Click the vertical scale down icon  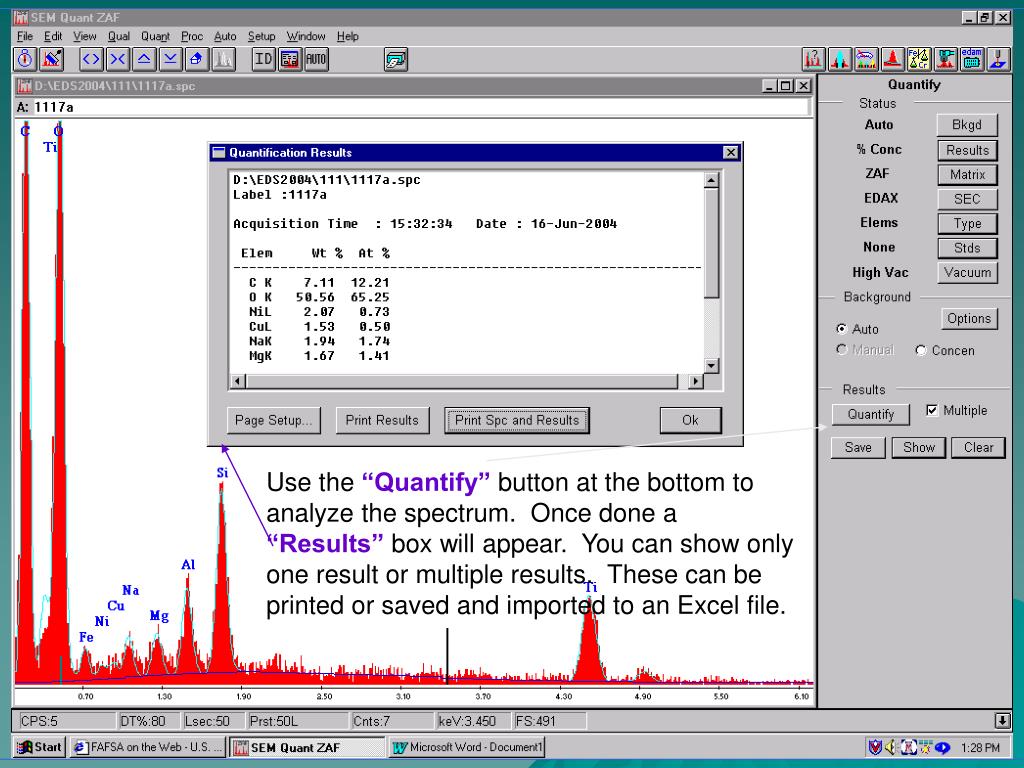tap(170, 59)
